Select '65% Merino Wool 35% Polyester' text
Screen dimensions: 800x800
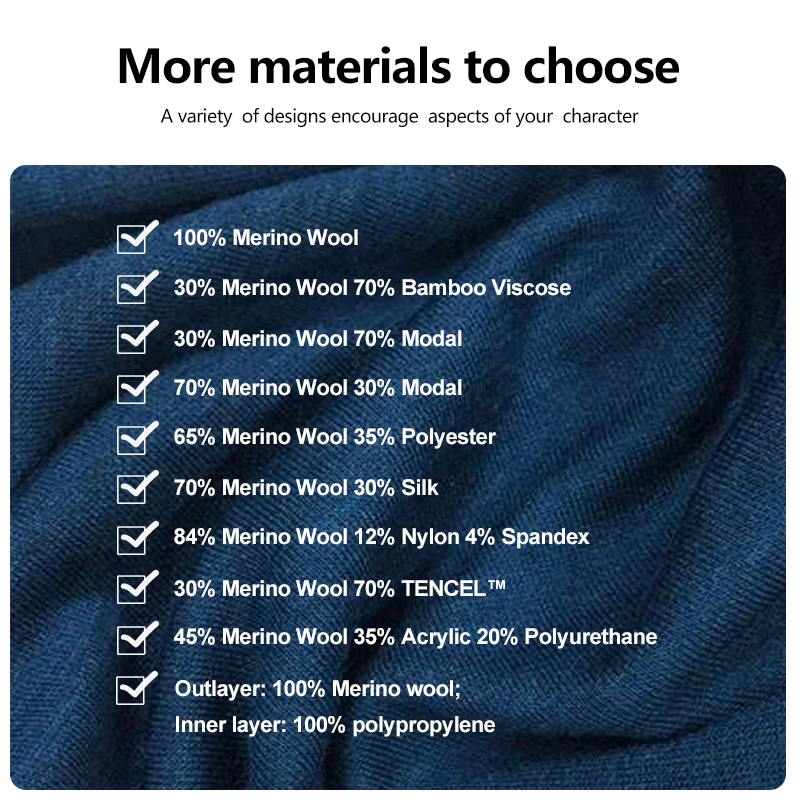(334, 437)
